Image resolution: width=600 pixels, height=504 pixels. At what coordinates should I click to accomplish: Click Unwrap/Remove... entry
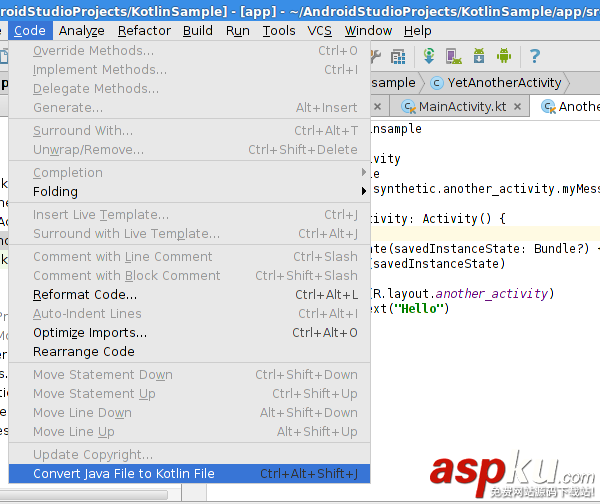(189, 150)
